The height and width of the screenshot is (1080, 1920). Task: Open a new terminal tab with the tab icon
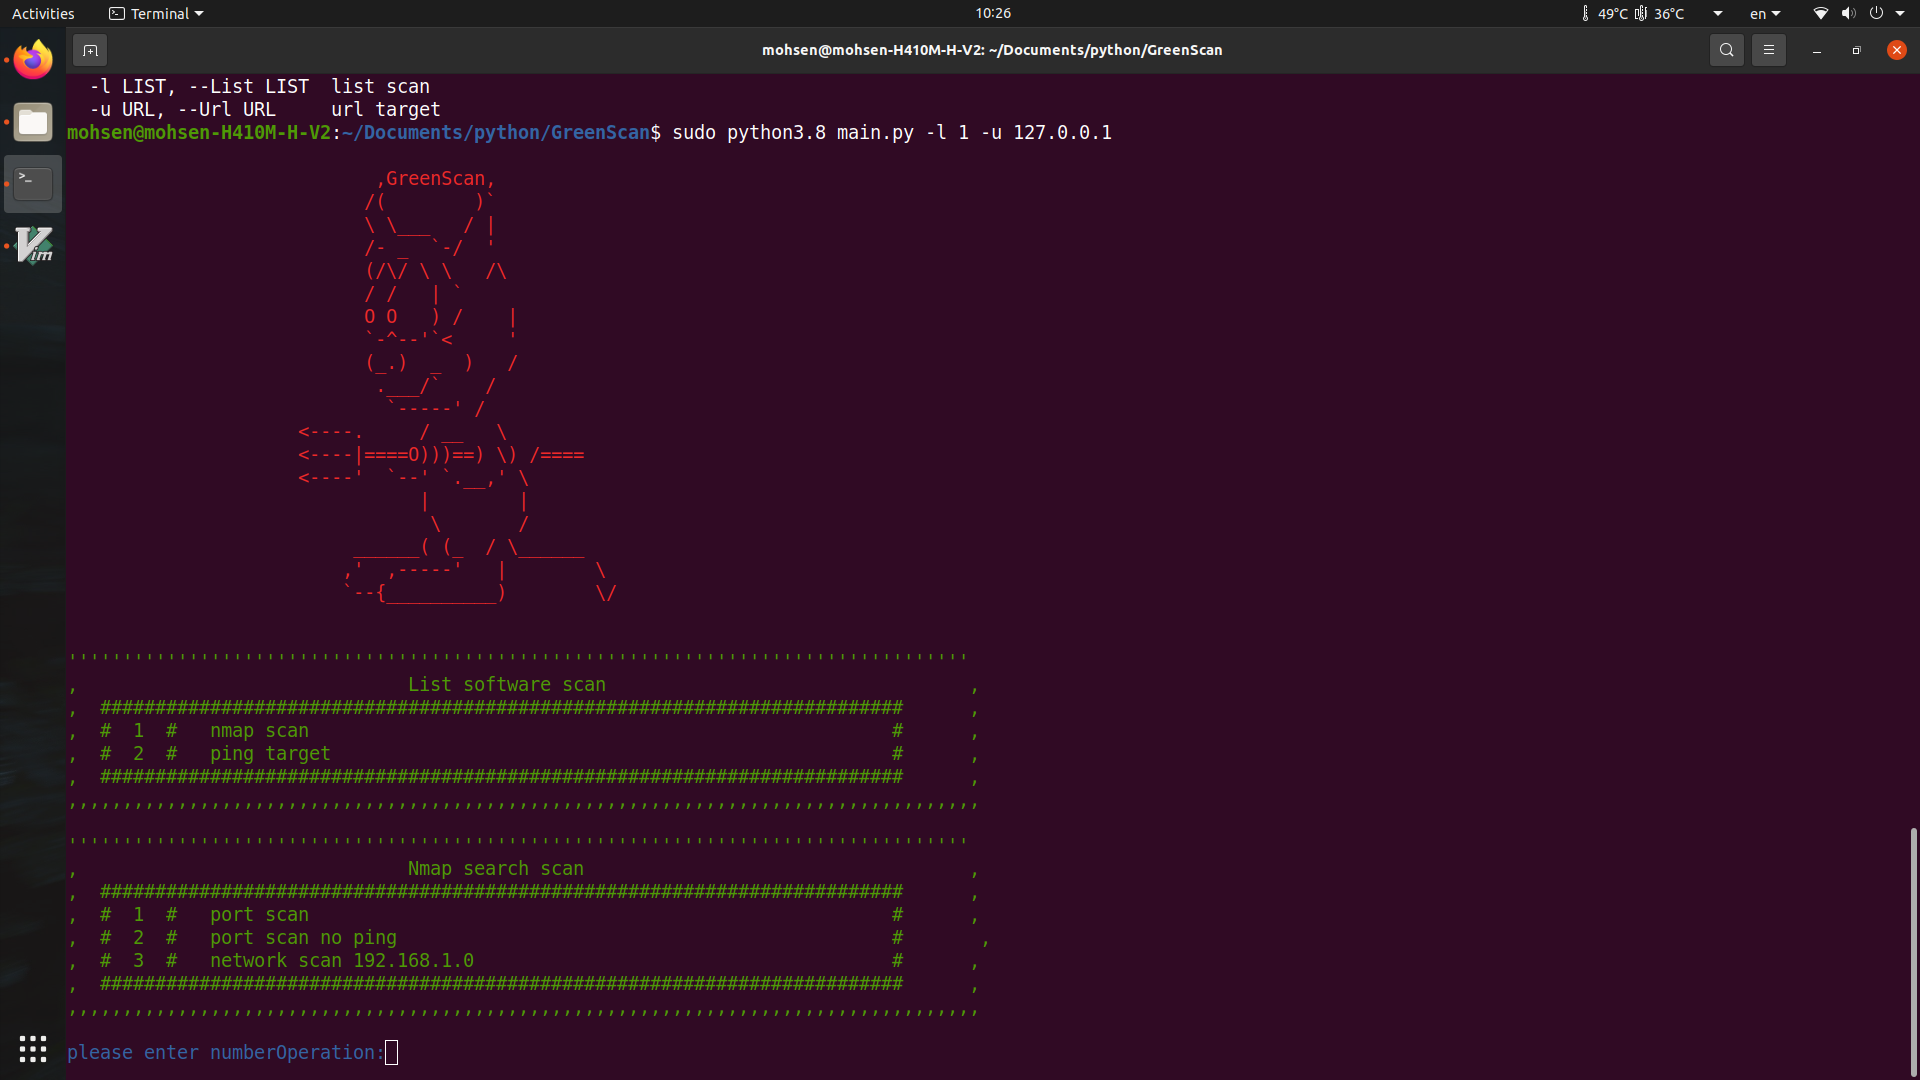[x=90, y=50]
